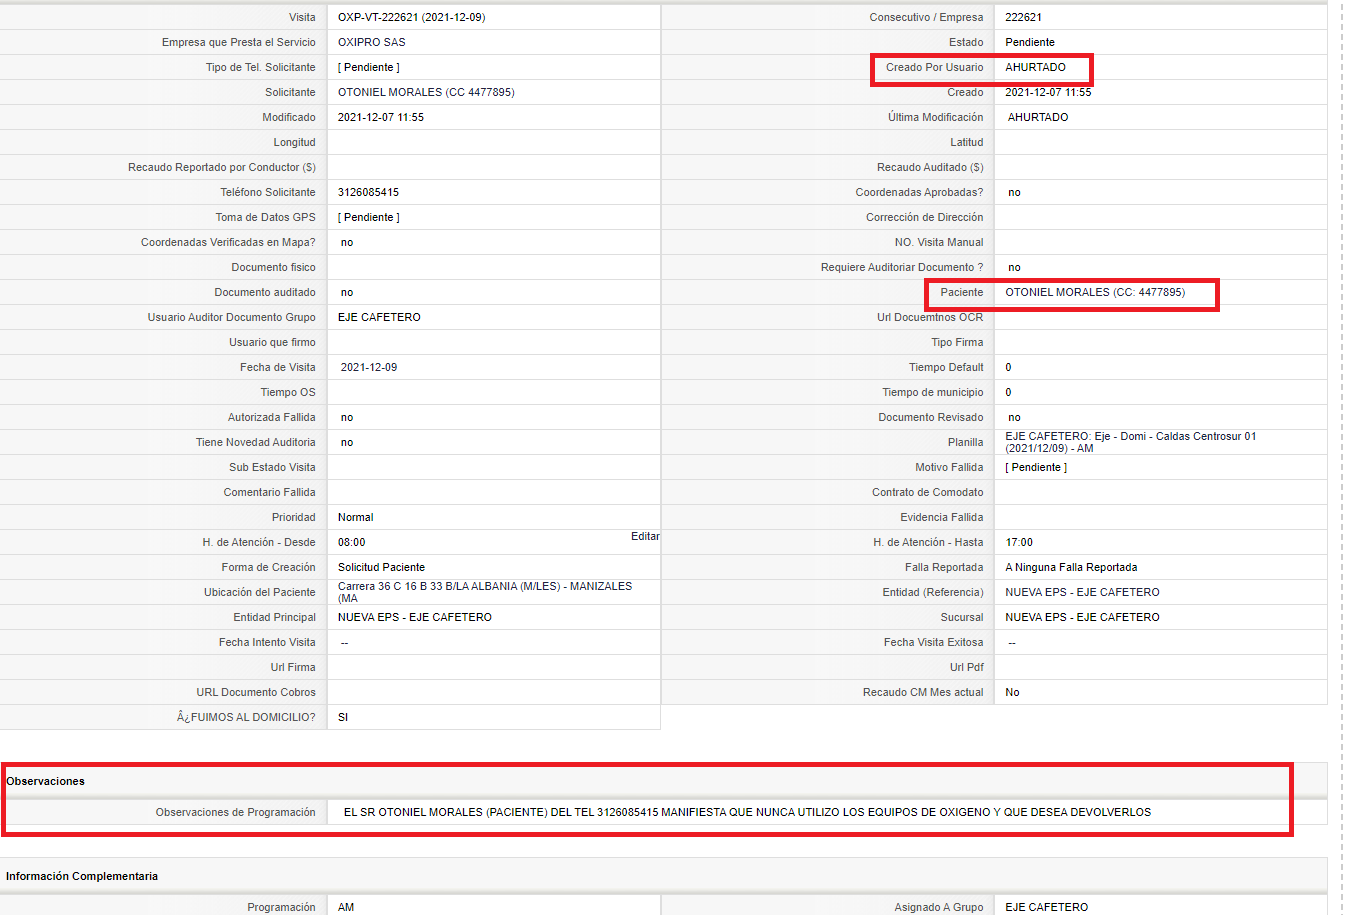Click Asignado A Grupo value EJE CAFETERO

click(1046, 907)
